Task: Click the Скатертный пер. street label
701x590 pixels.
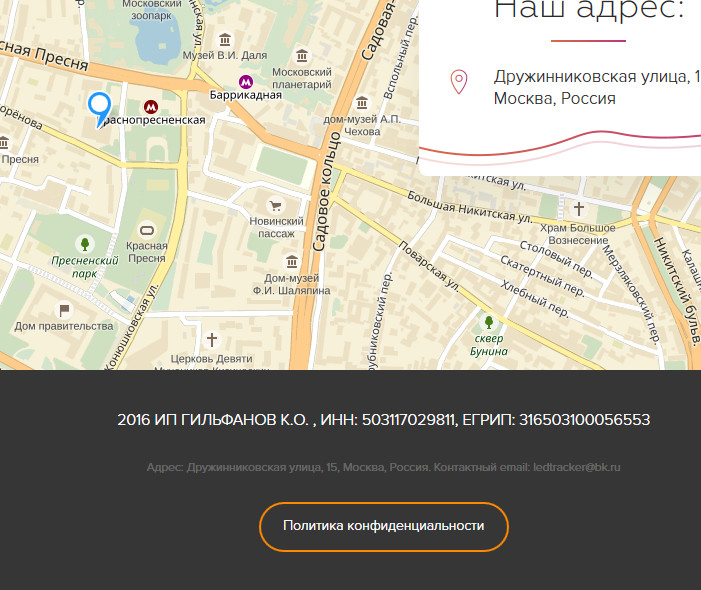Action: pyautogui.click(x=542, y=276)
